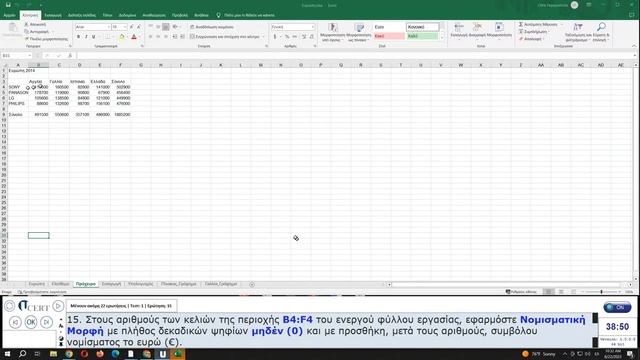Click the insert function fx icon
The height and width of the screenshot is (360, 640).
click(70, 56)
